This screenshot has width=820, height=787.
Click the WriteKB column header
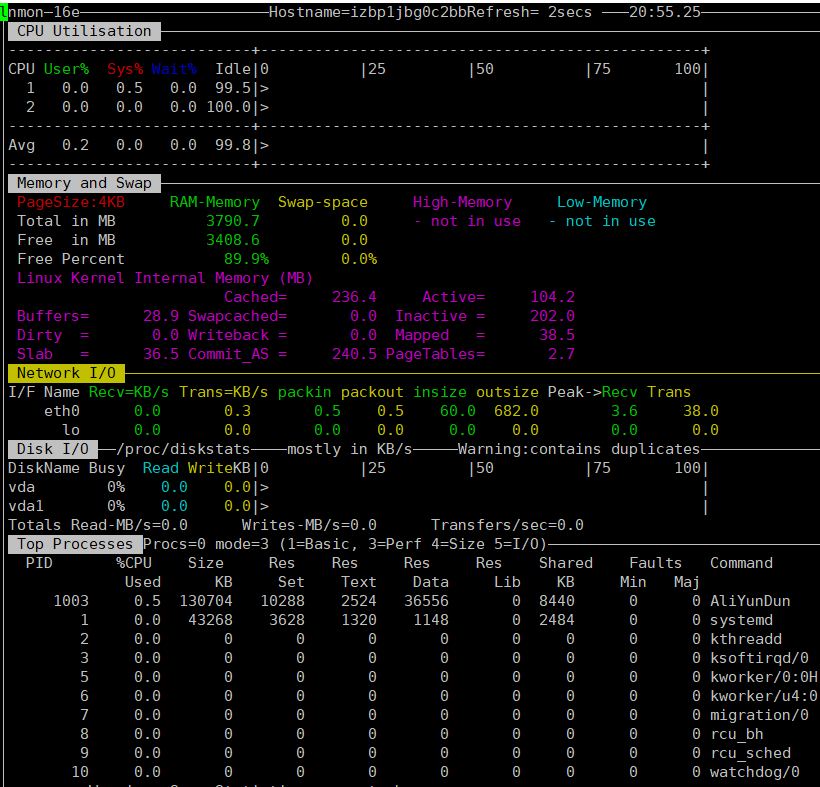(219, 468)
